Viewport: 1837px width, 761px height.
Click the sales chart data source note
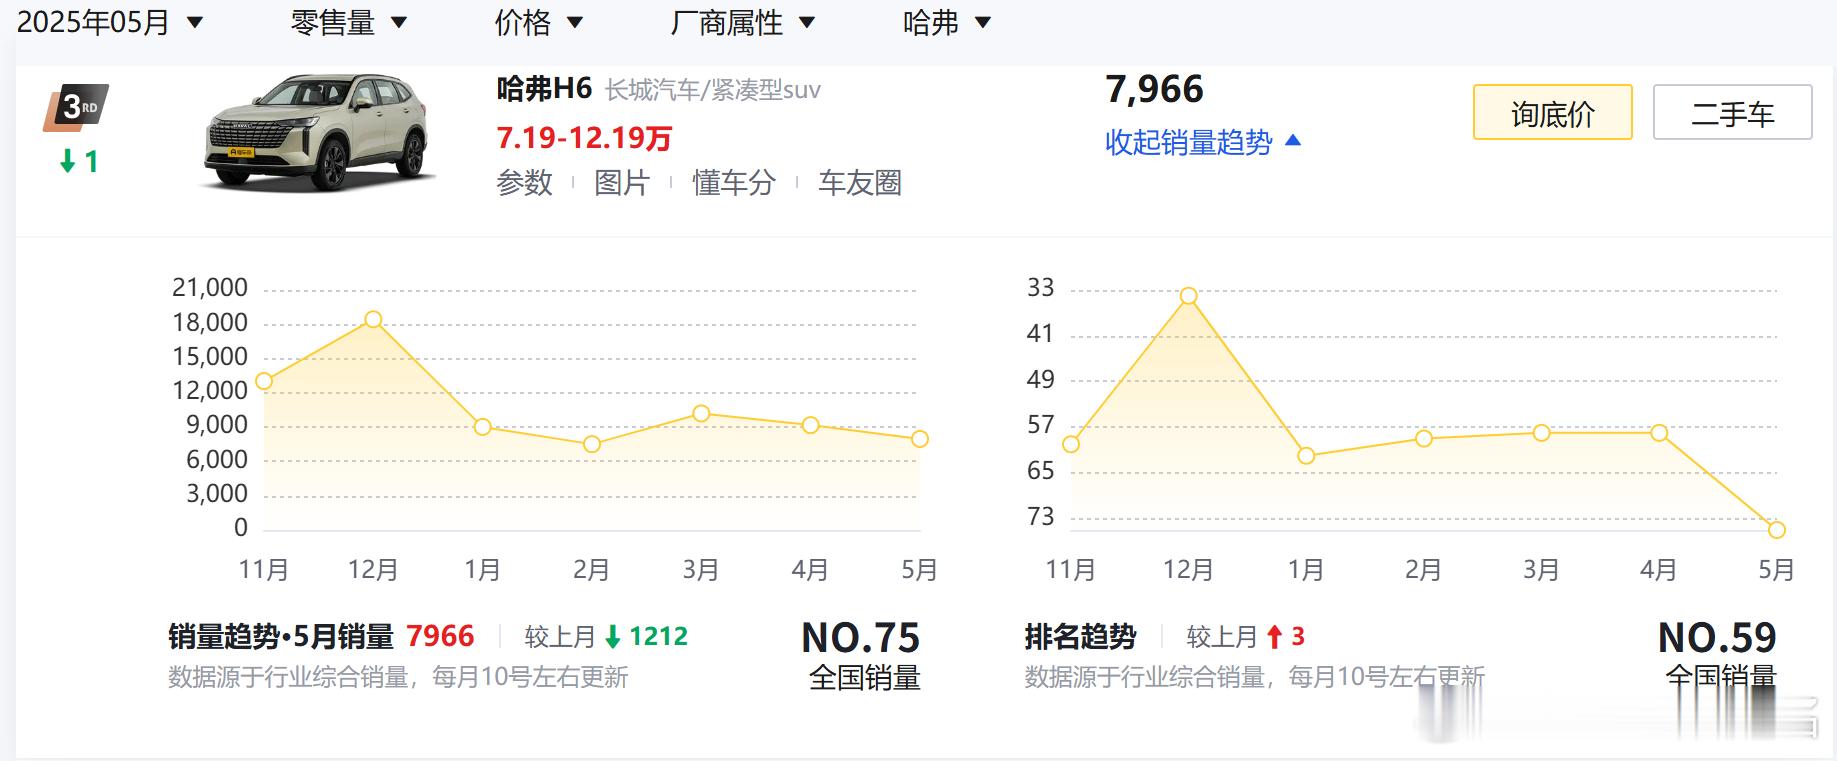[x=398, y=678]
